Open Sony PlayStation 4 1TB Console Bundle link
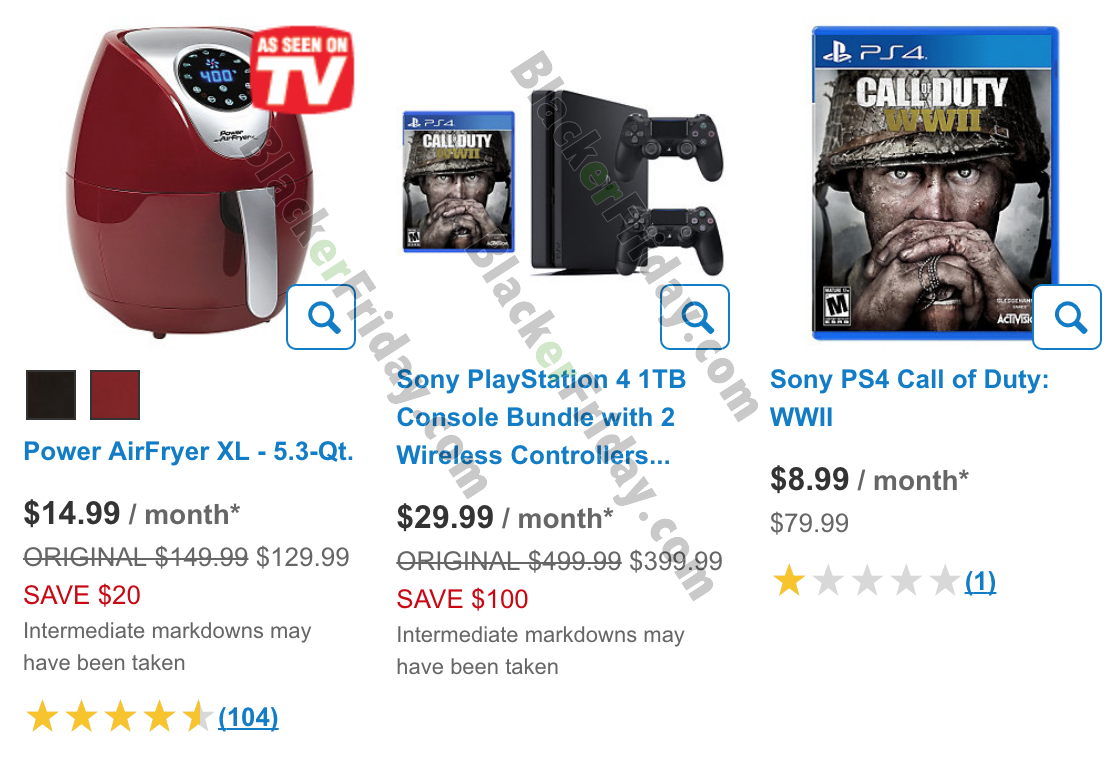 [x=541, y=417]
